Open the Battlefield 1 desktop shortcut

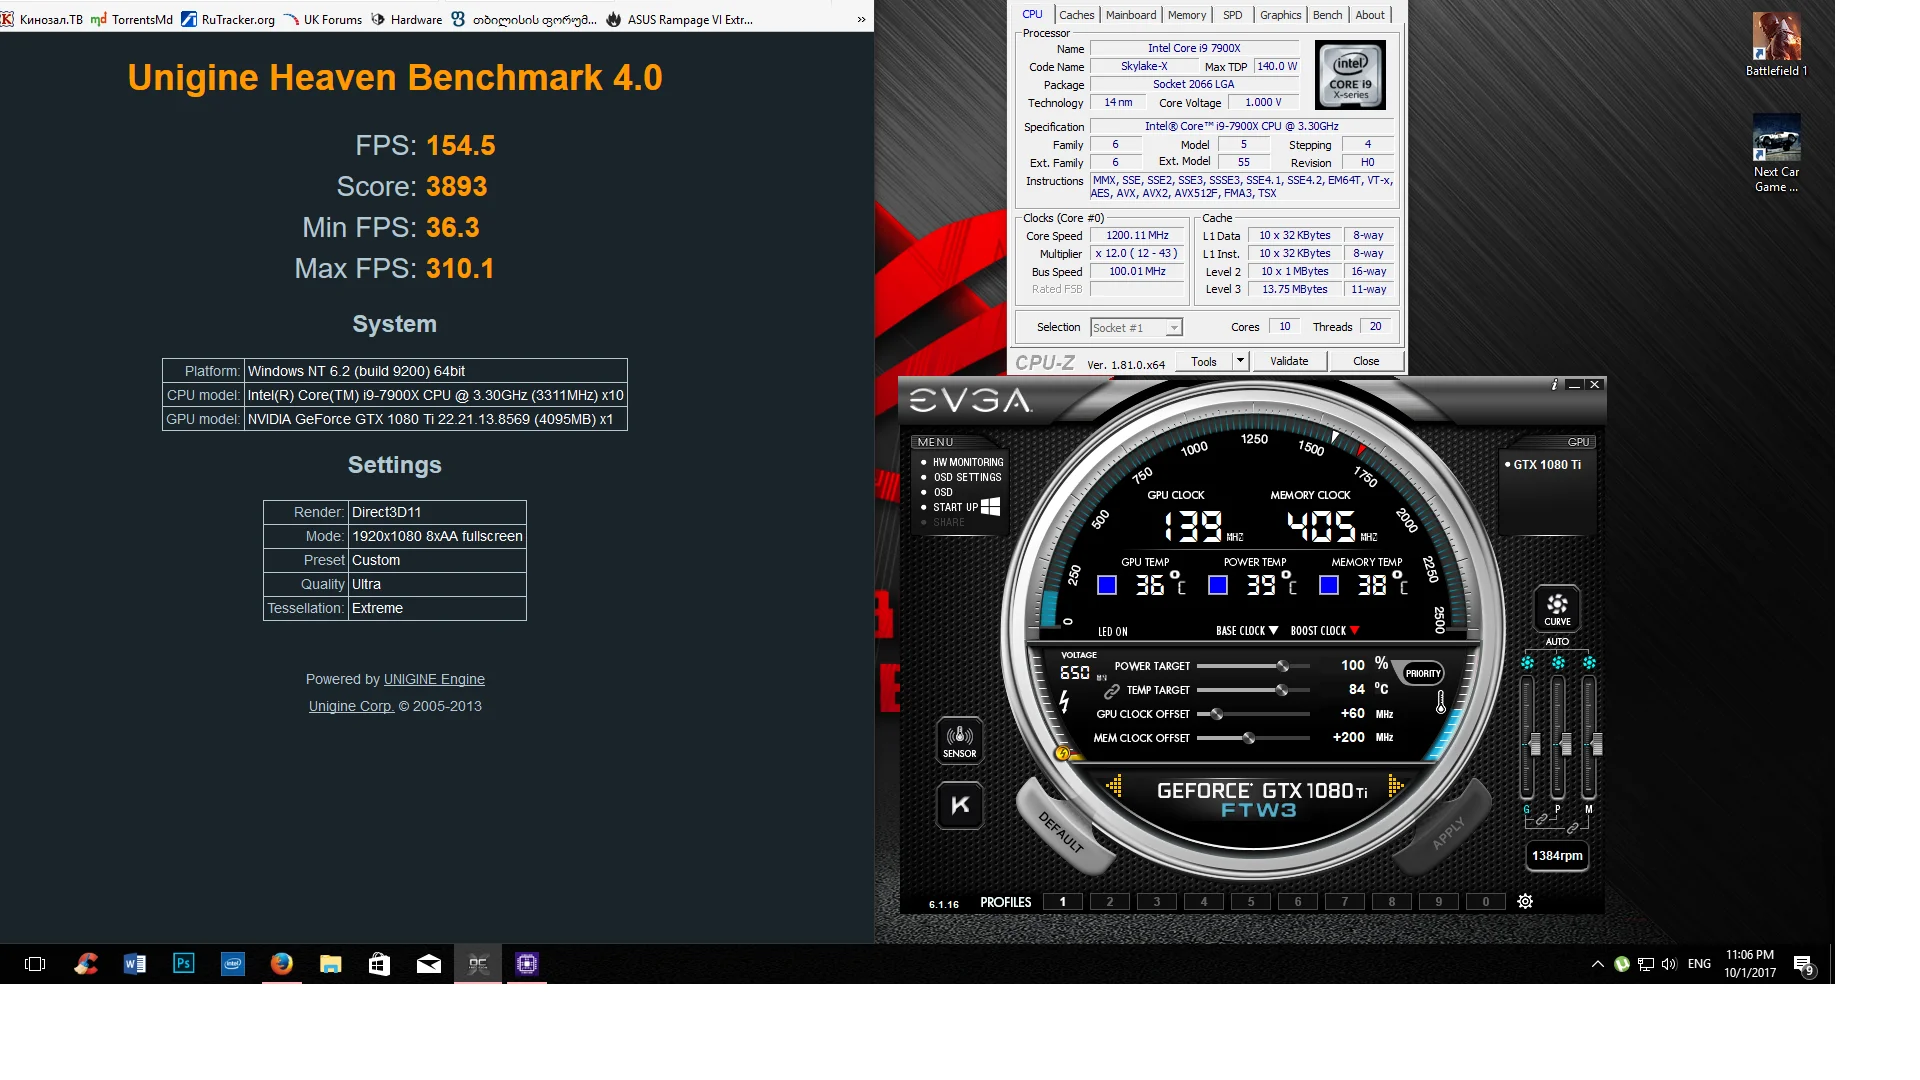1776,45
